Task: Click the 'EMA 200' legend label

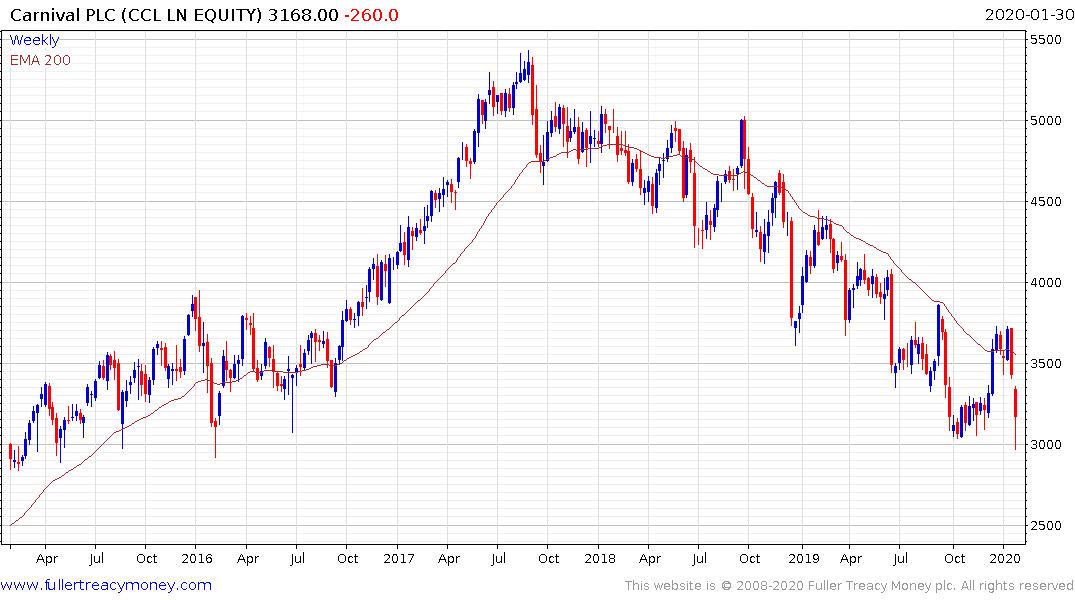Action: point(40,60)
